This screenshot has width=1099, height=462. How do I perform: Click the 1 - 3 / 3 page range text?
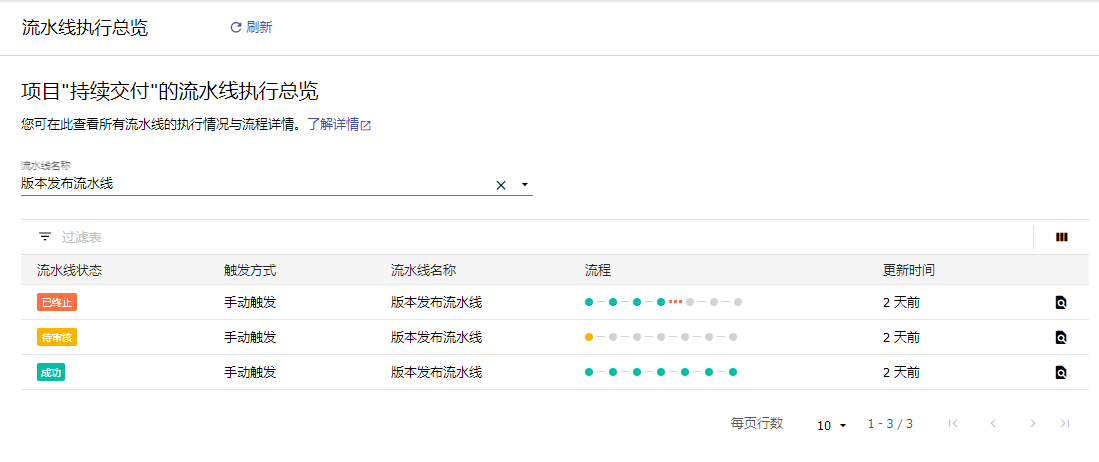pos(890,424)
